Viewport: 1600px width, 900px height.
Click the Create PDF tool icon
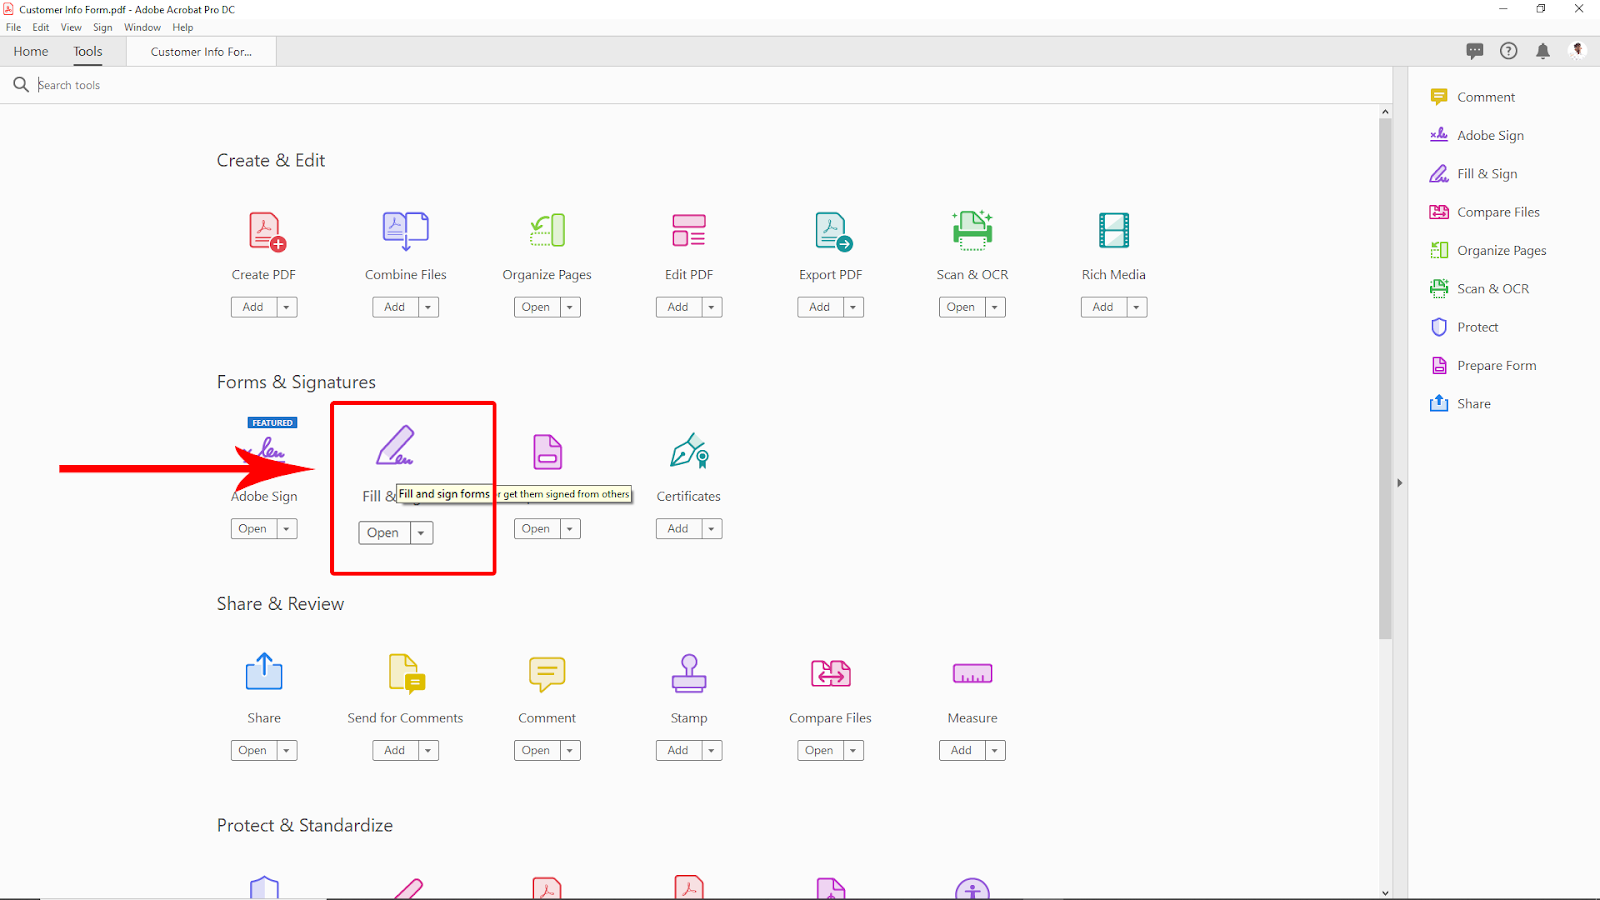click(266, 231)
